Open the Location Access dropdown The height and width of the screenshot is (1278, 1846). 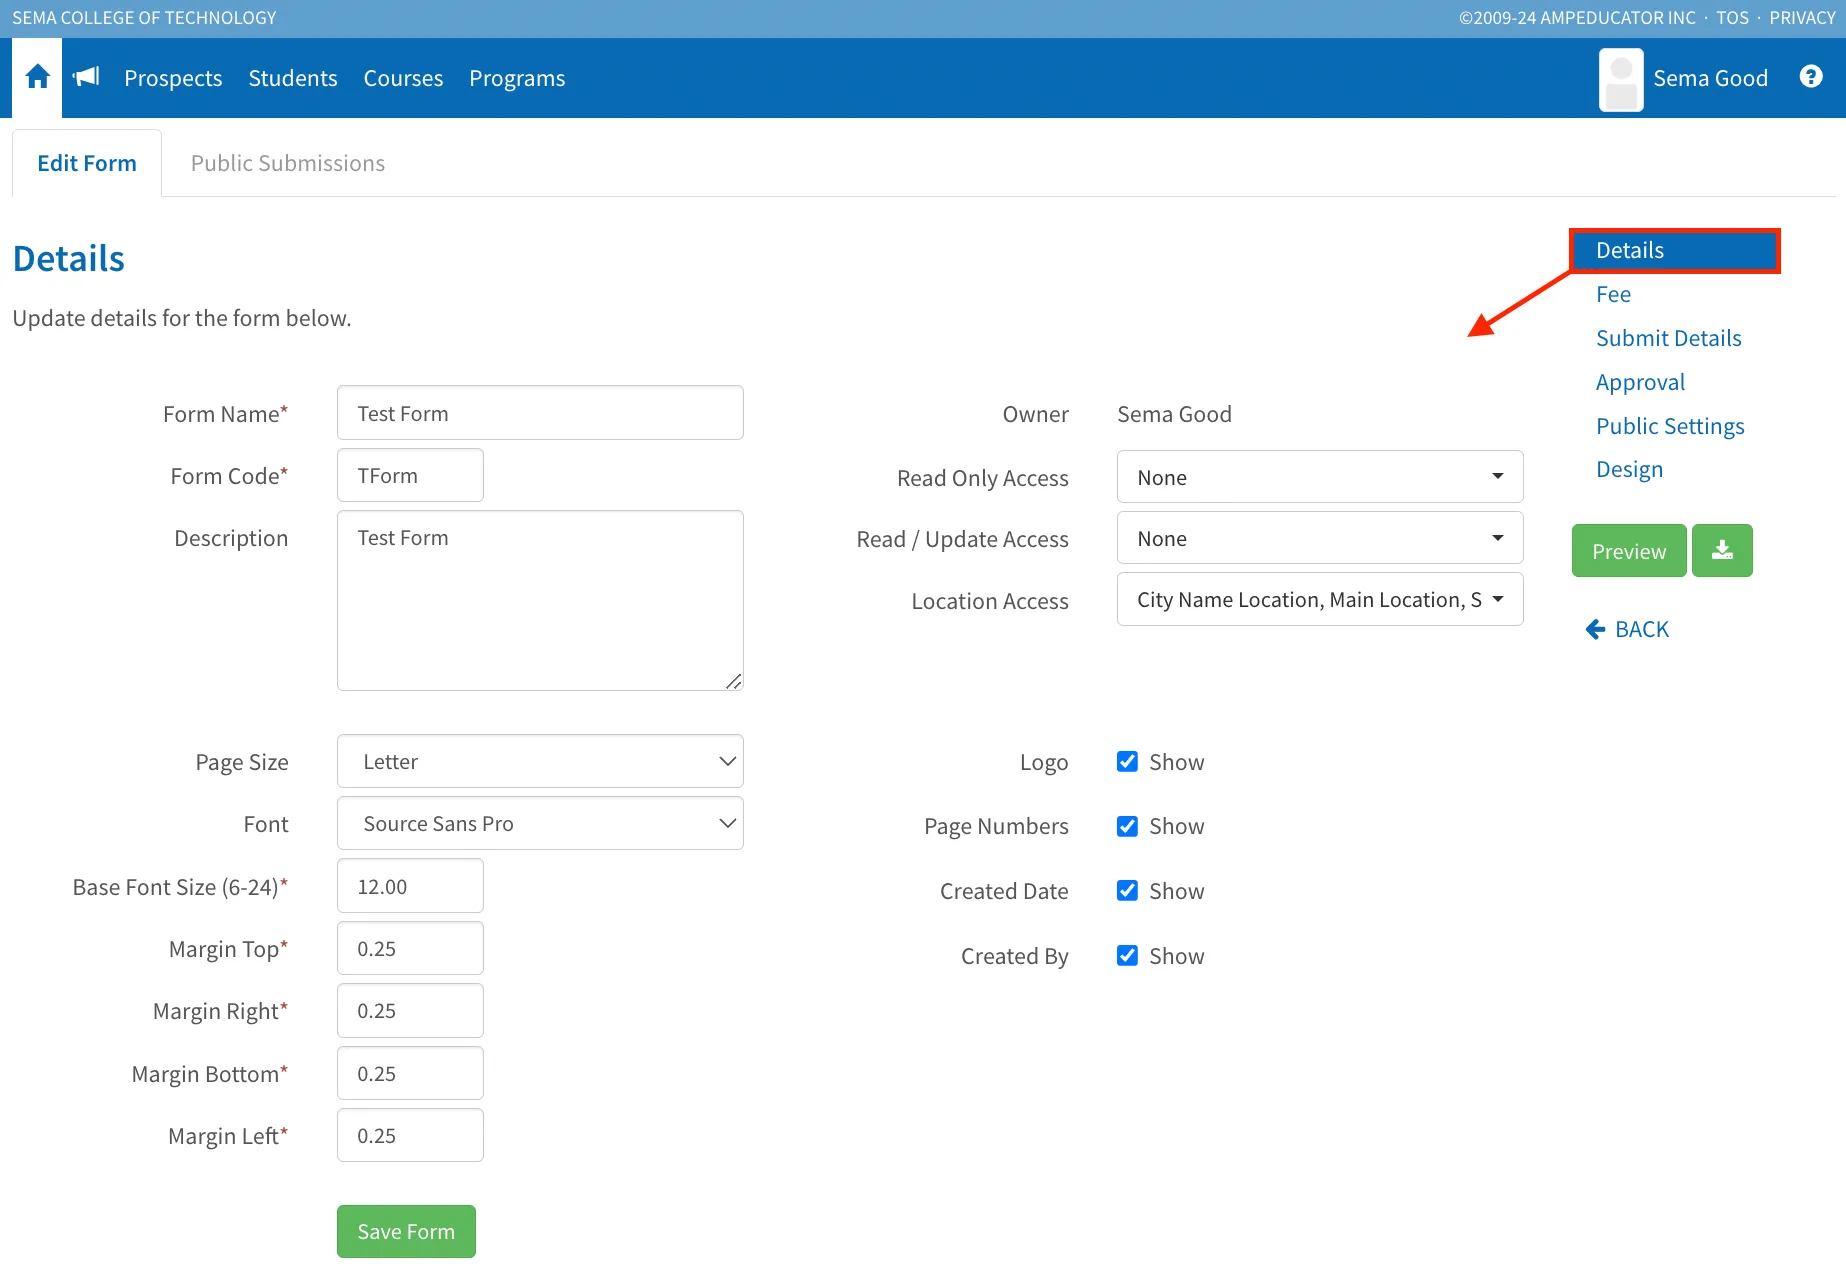click(1320, 599)
